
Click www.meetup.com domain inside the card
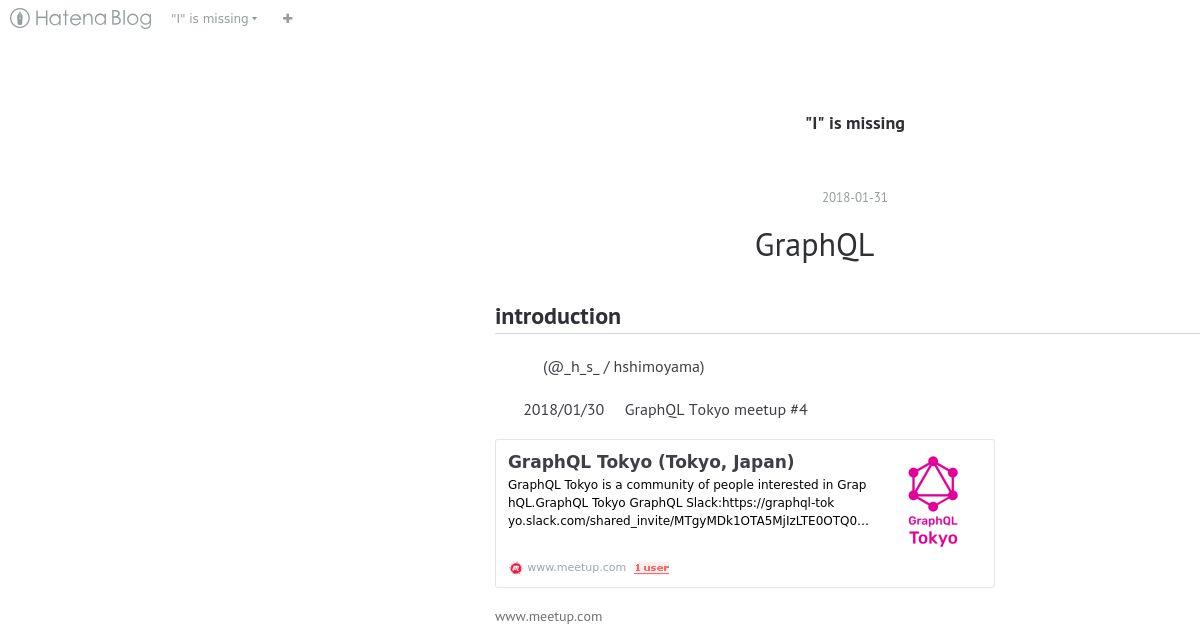pyautogui.click(x=576, y=567)
